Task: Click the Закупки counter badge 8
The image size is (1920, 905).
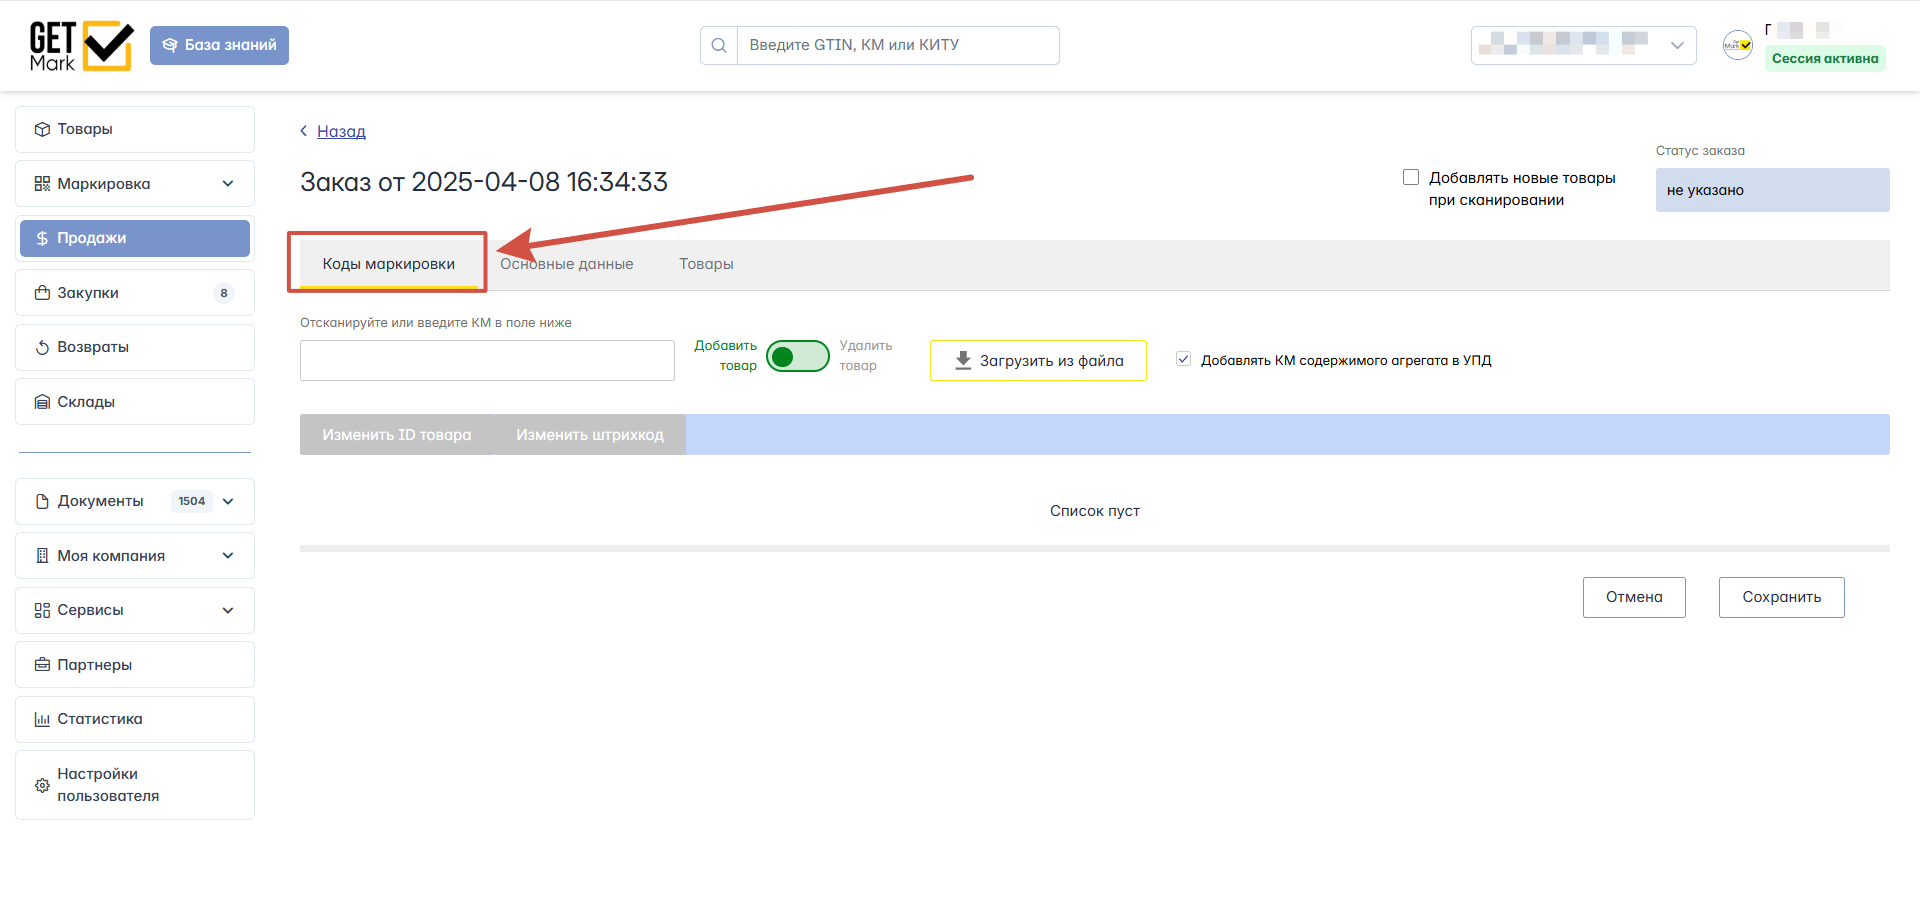Action: [224, 293]
